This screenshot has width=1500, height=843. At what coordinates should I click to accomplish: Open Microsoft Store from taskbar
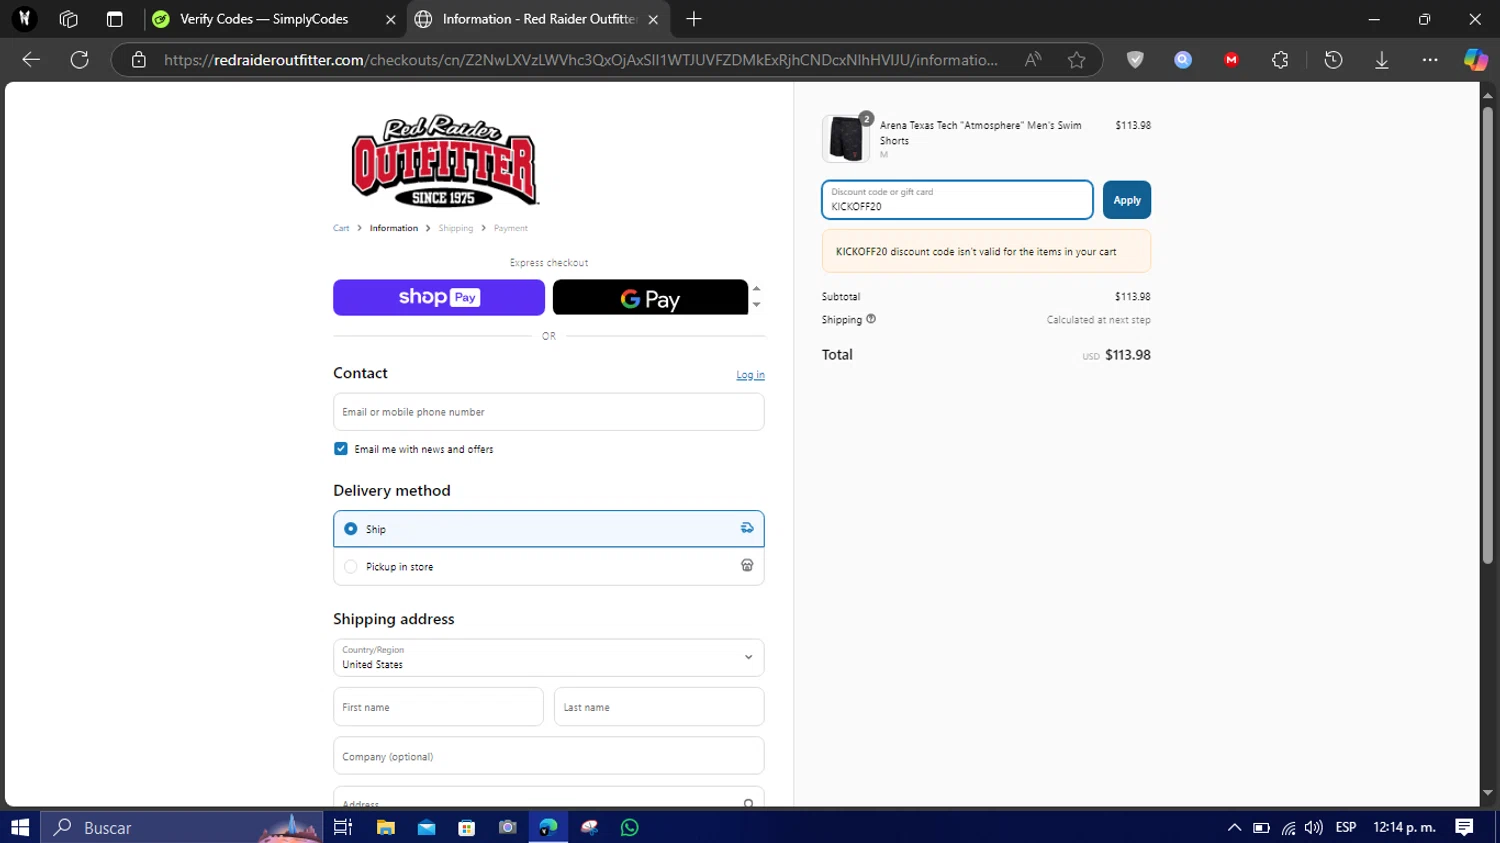coord(466,827)
